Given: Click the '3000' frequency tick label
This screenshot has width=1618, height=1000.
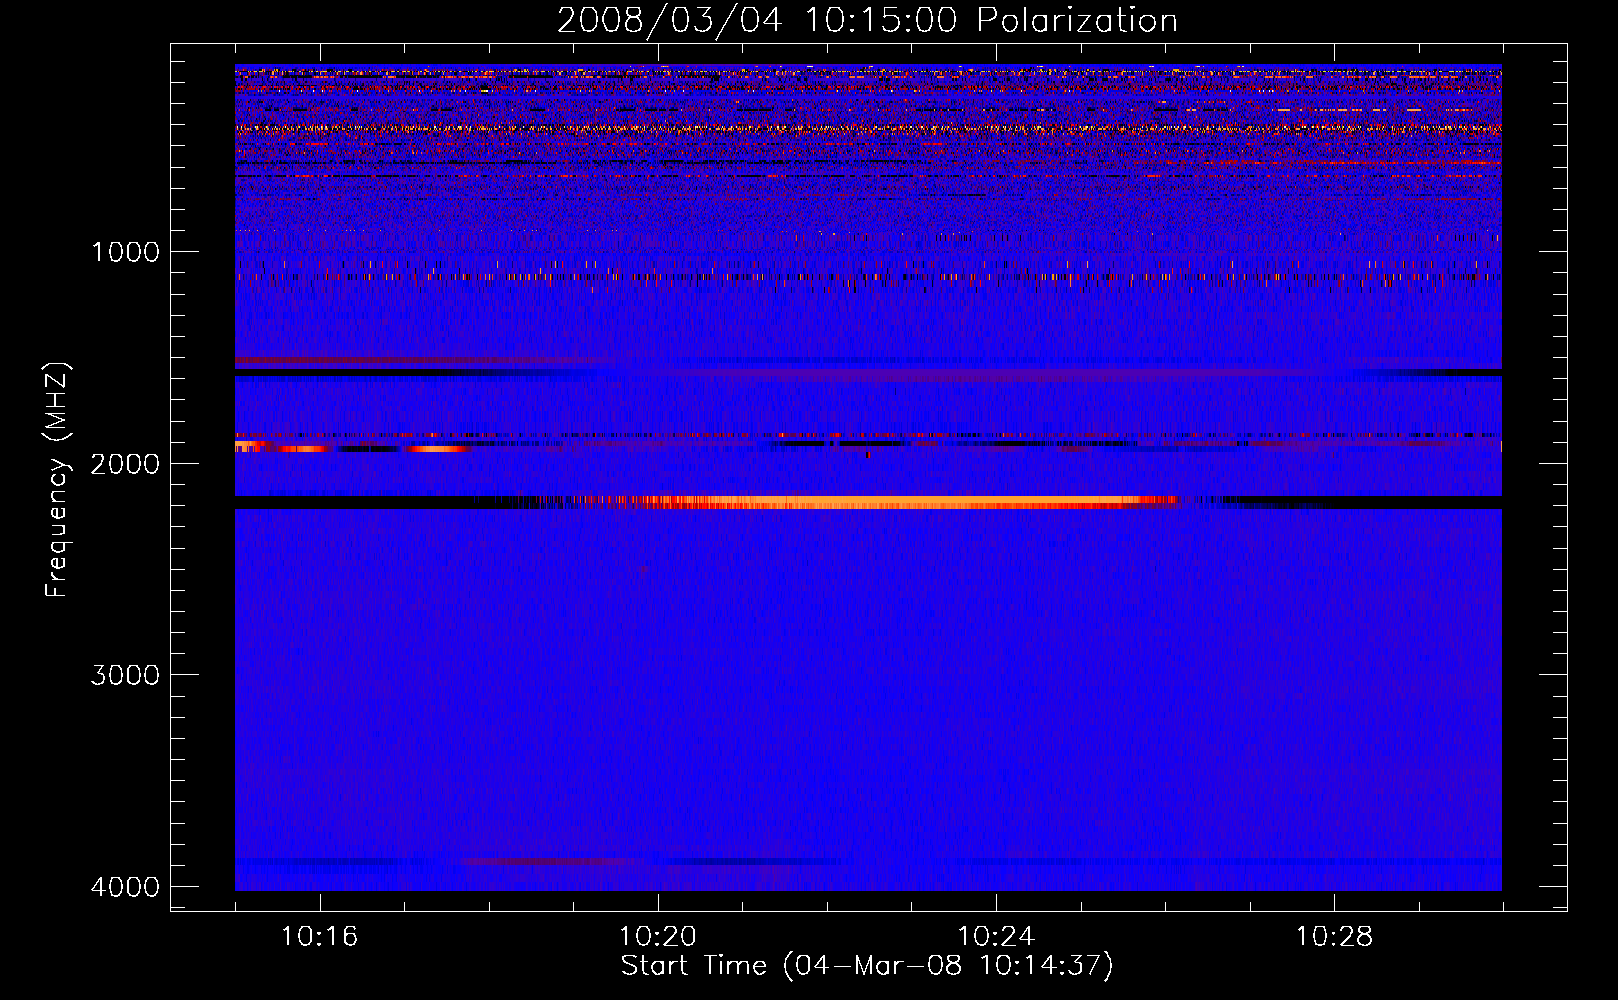Looking at the screenshot, I should tap(125, 675).
